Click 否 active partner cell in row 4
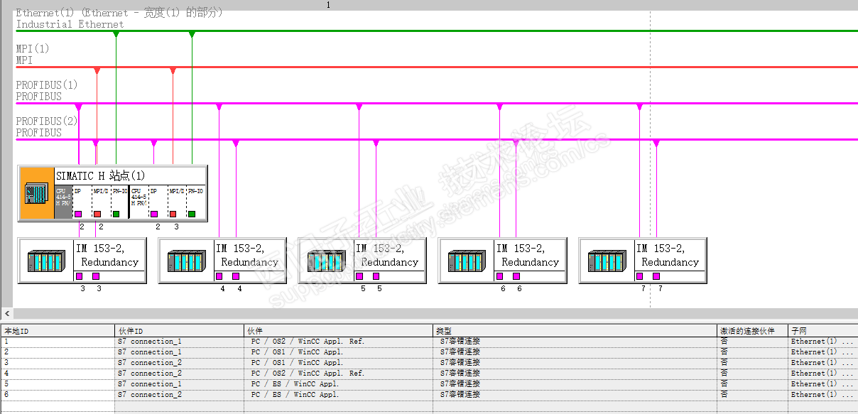This screenshot has height=414, width=858. (x=752, y=374)
